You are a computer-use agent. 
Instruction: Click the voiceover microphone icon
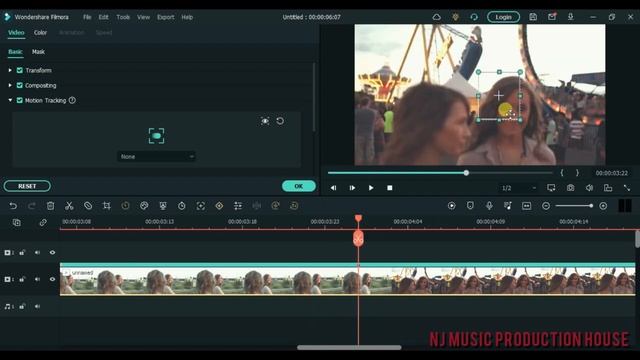[x=489, y=206]
